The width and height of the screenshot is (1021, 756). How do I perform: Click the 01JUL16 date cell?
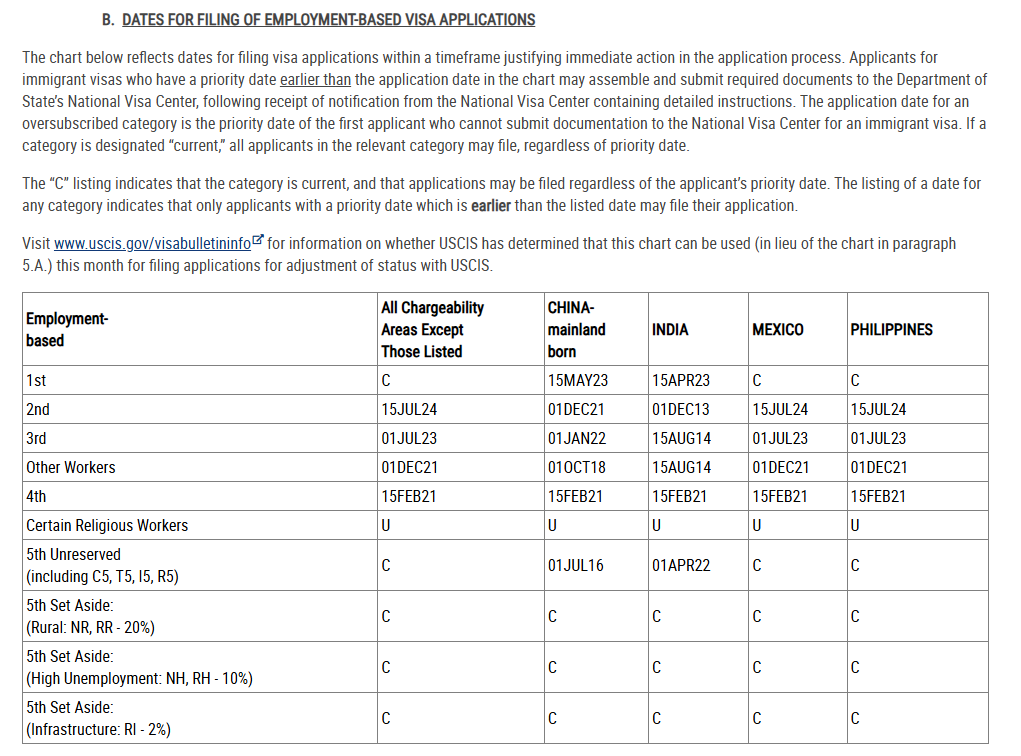coord(576,565)
